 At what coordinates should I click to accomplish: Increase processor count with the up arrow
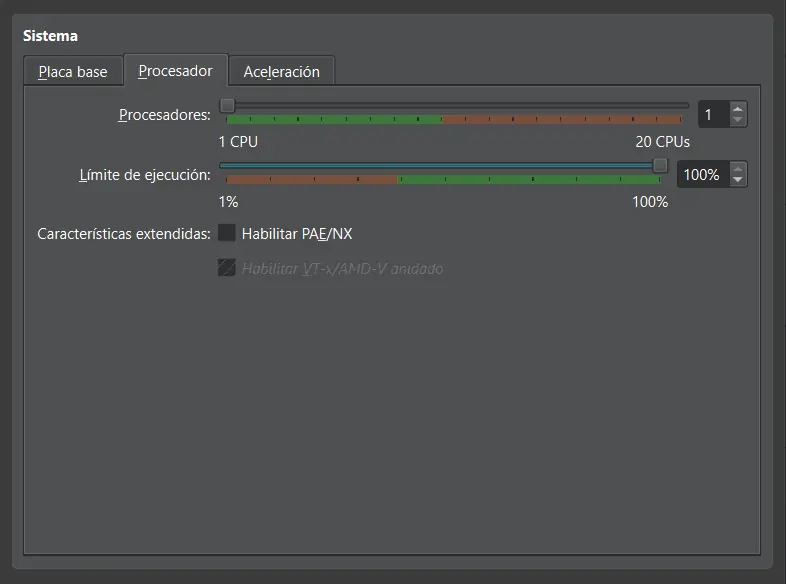pos(738,108)
